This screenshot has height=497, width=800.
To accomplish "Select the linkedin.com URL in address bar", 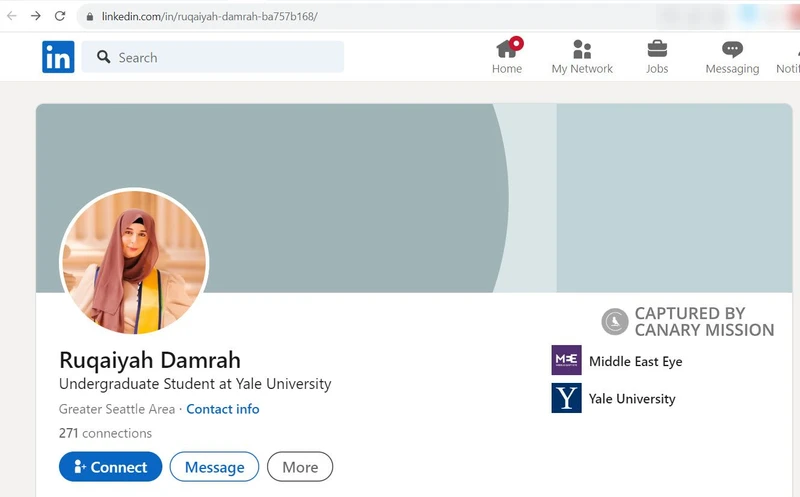I will coord(210,16).
